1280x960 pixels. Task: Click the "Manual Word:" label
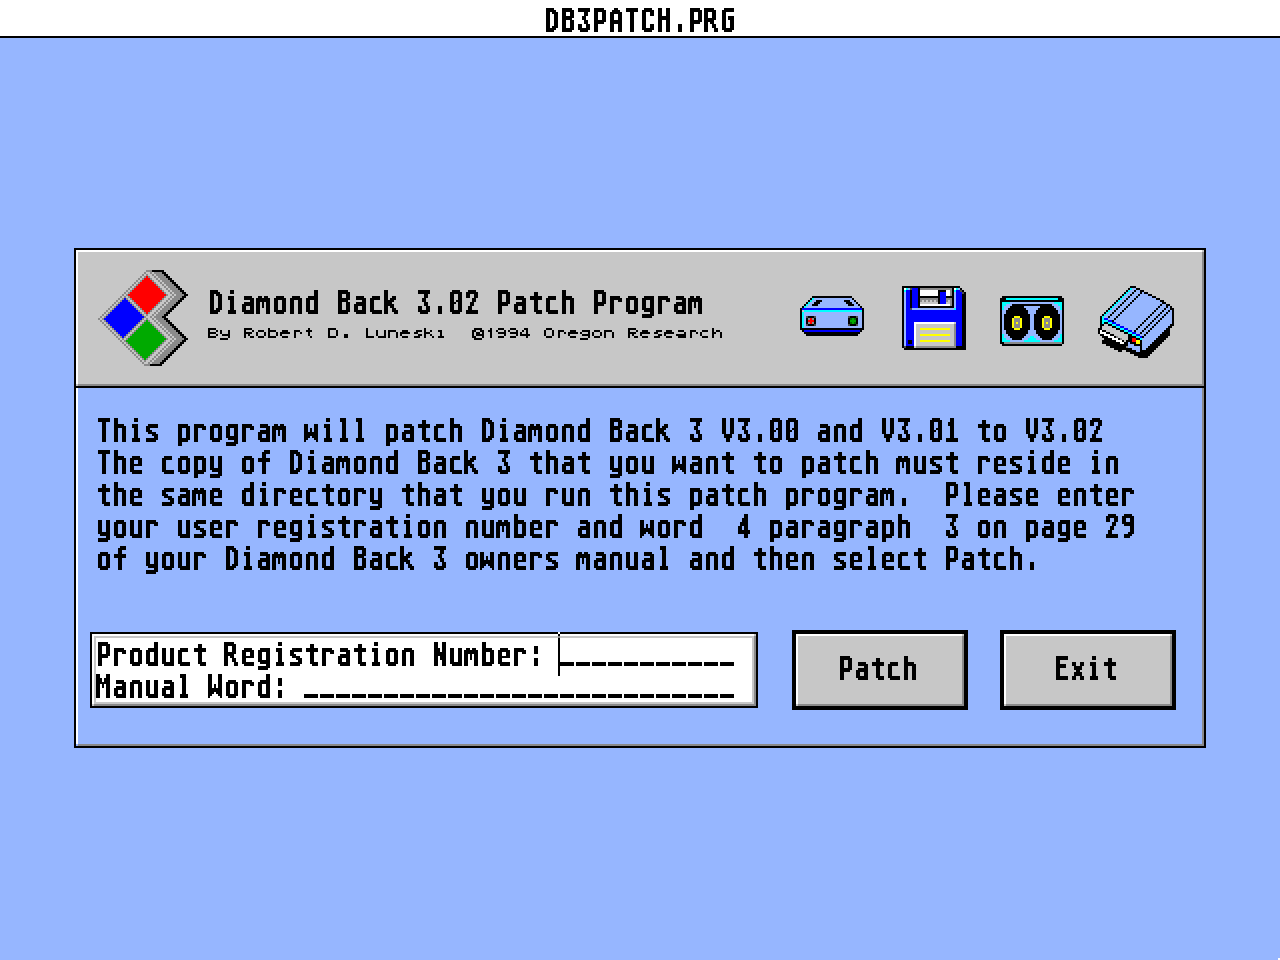tap(191, 687)
